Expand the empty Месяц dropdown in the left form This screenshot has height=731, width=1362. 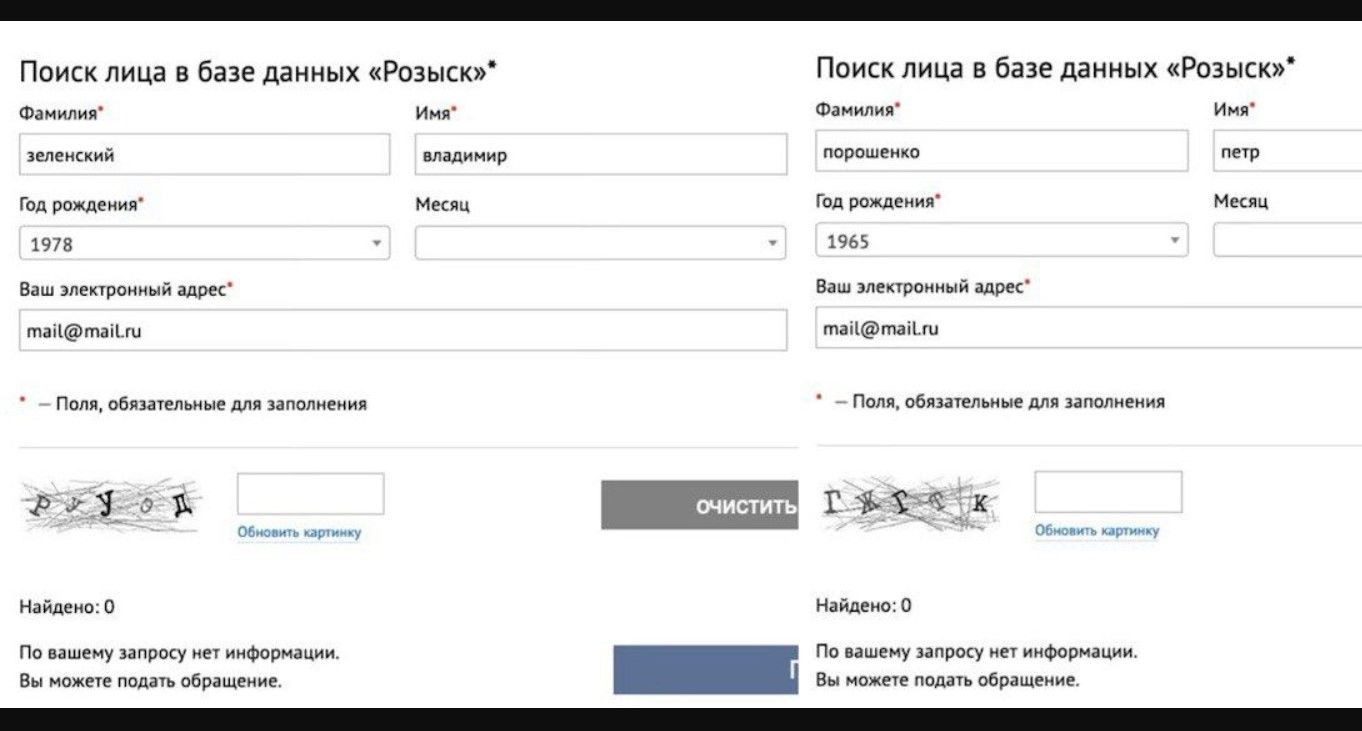600,243
